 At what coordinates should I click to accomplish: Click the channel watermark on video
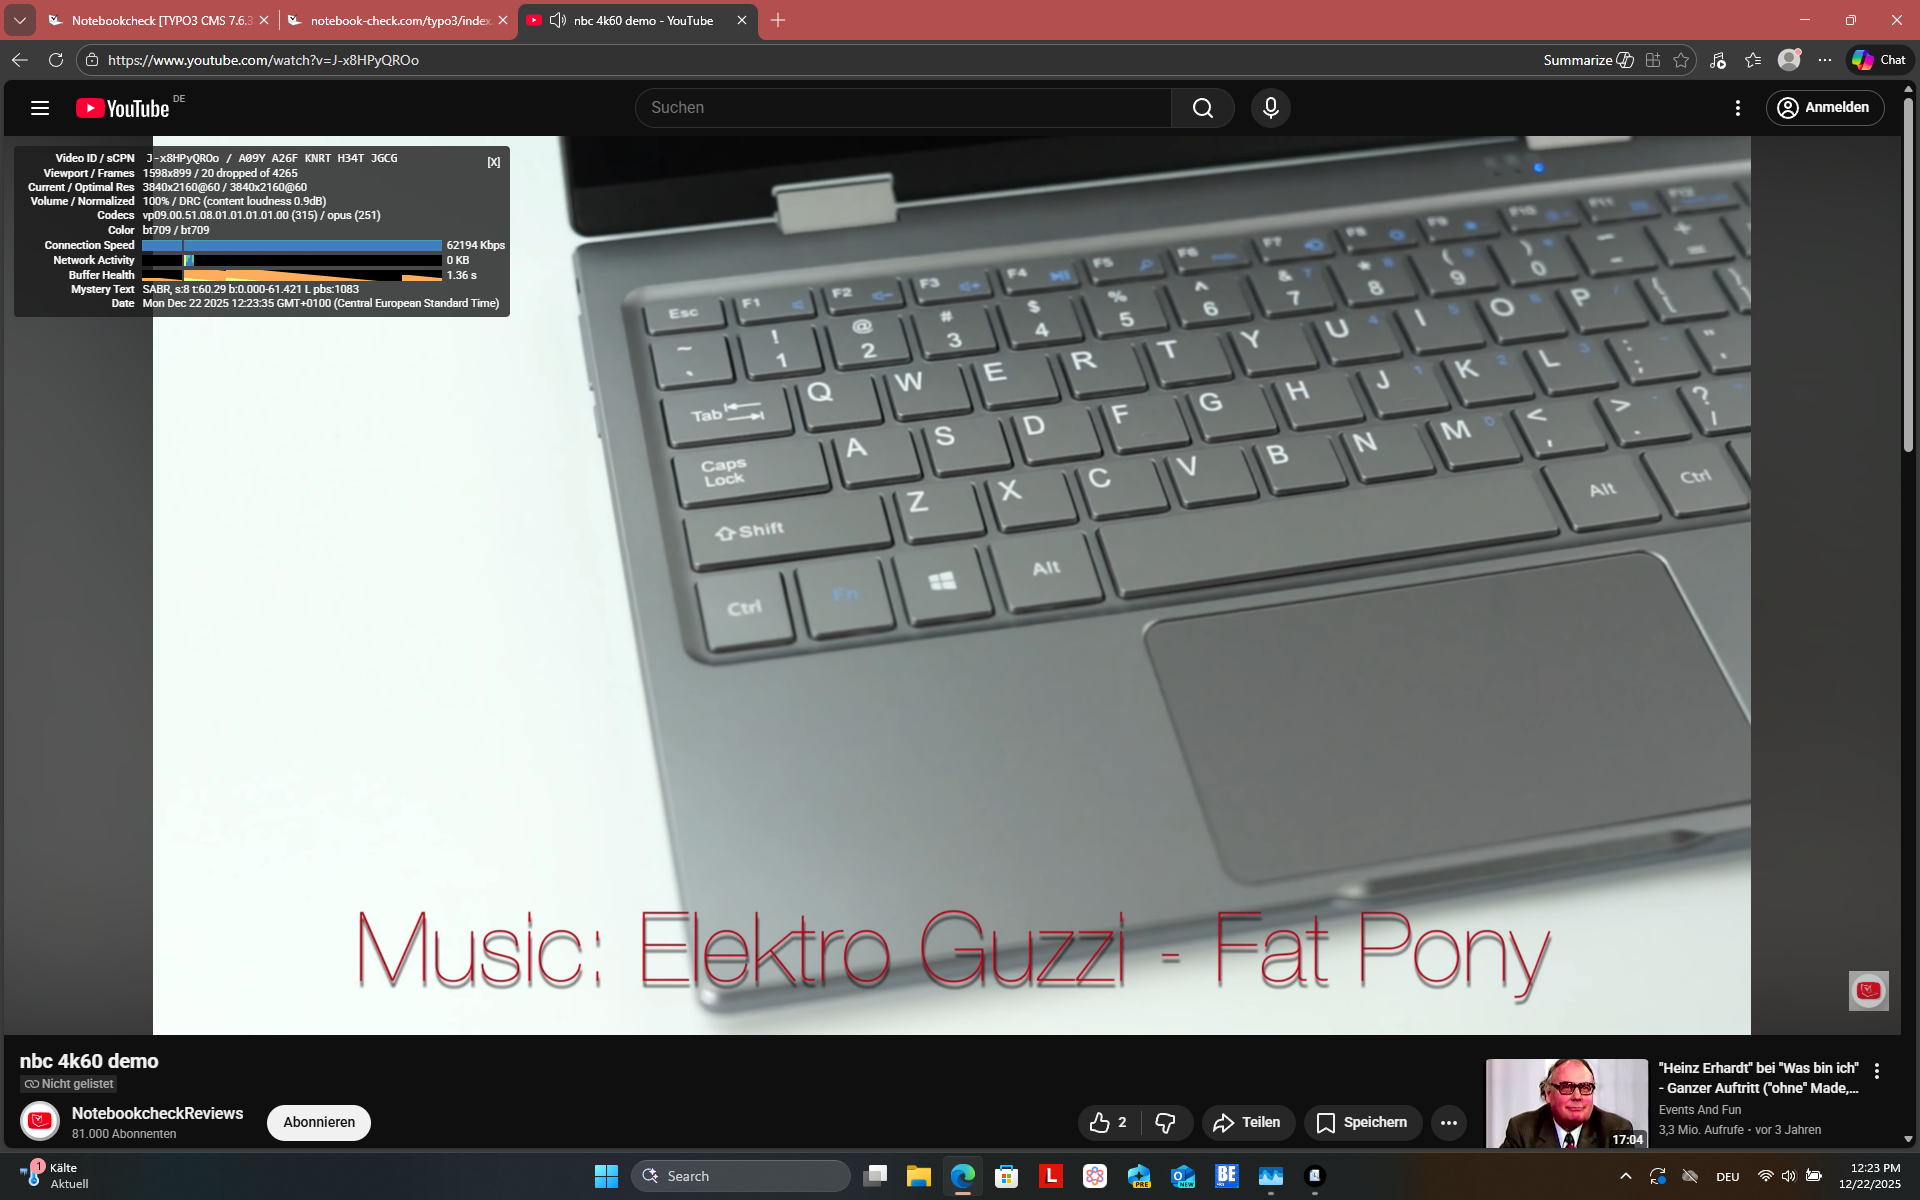coord(1868,990)
